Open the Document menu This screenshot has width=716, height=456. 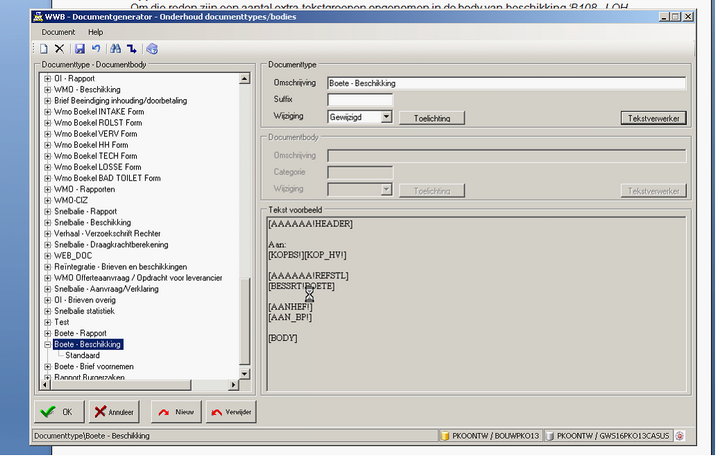pos(58,32)
